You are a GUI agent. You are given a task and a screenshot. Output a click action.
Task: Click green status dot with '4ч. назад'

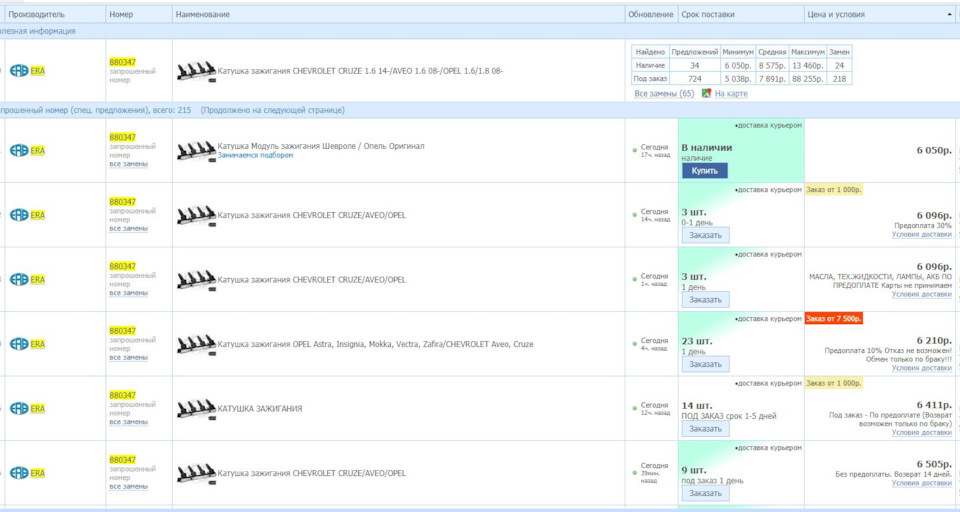pos(635,344)
